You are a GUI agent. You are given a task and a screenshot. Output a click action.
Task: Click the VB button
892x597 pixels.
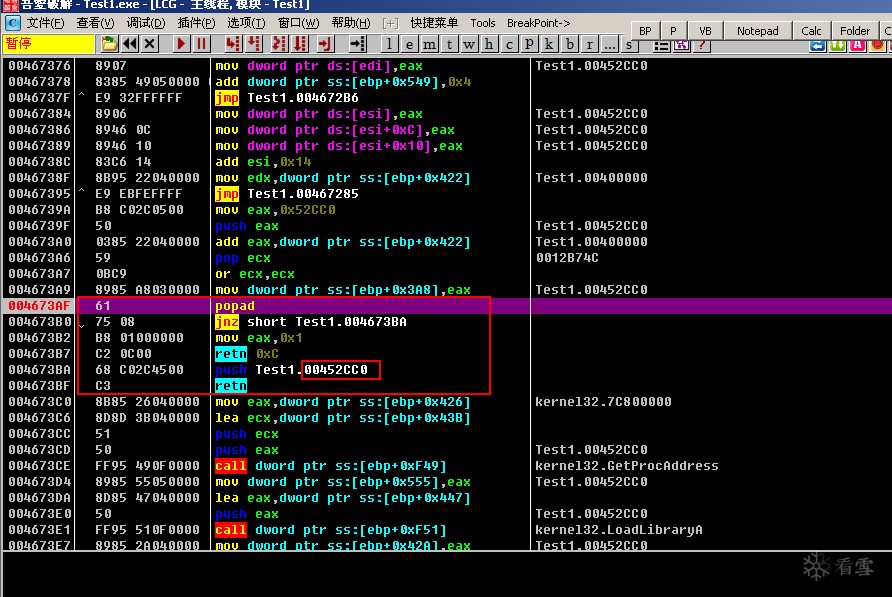point(705,31)
